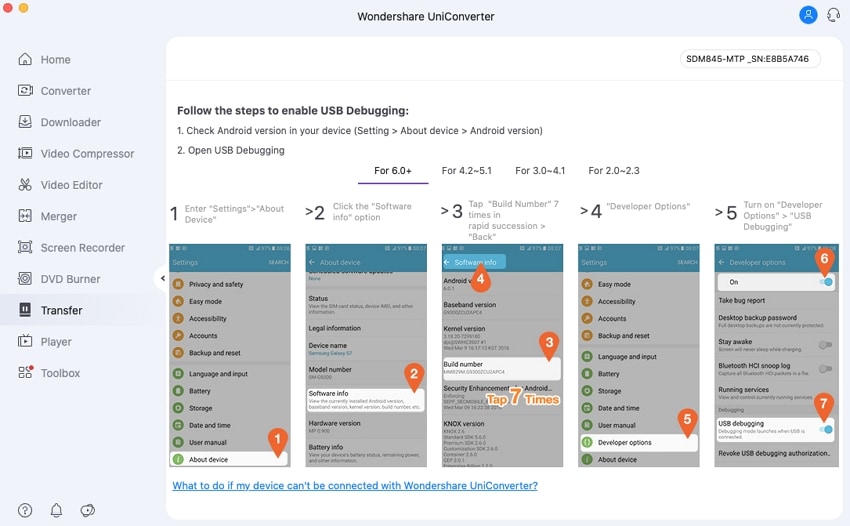The image size is (850, 526).
Task: Open the DVD Burner tool
Action: [x=59, y=279]
